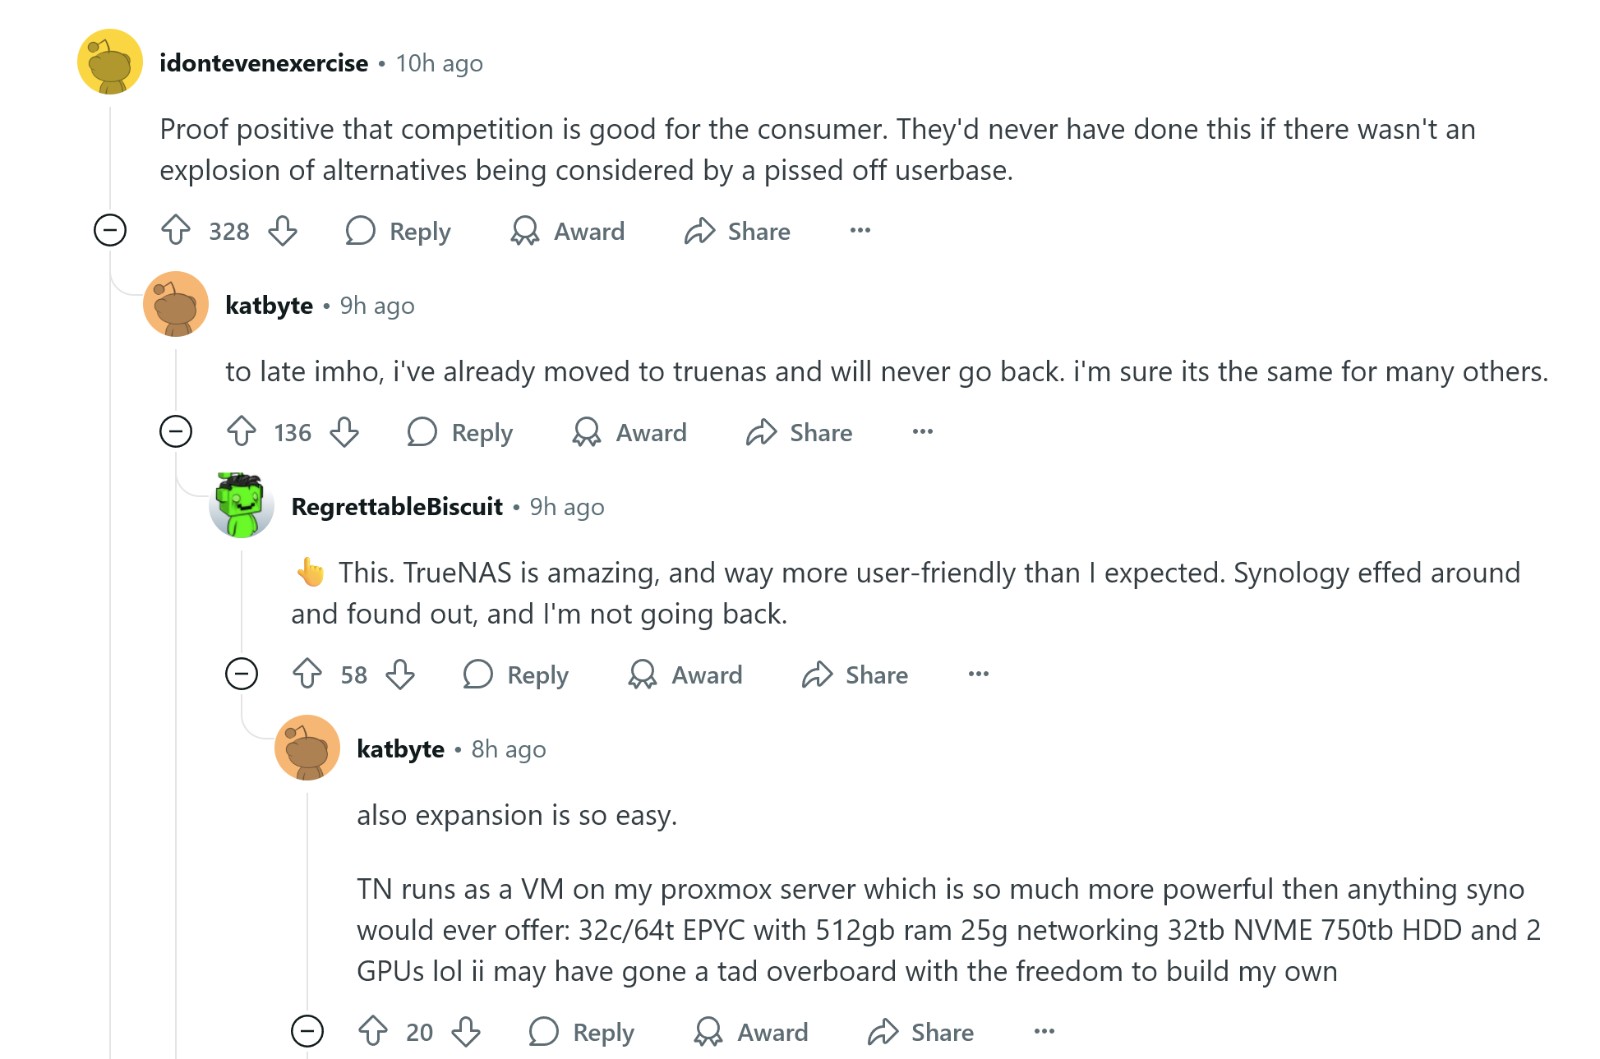Reply to idontevenexercise's competition comment
1600x1059 pixels.
(x=399, y=231)
